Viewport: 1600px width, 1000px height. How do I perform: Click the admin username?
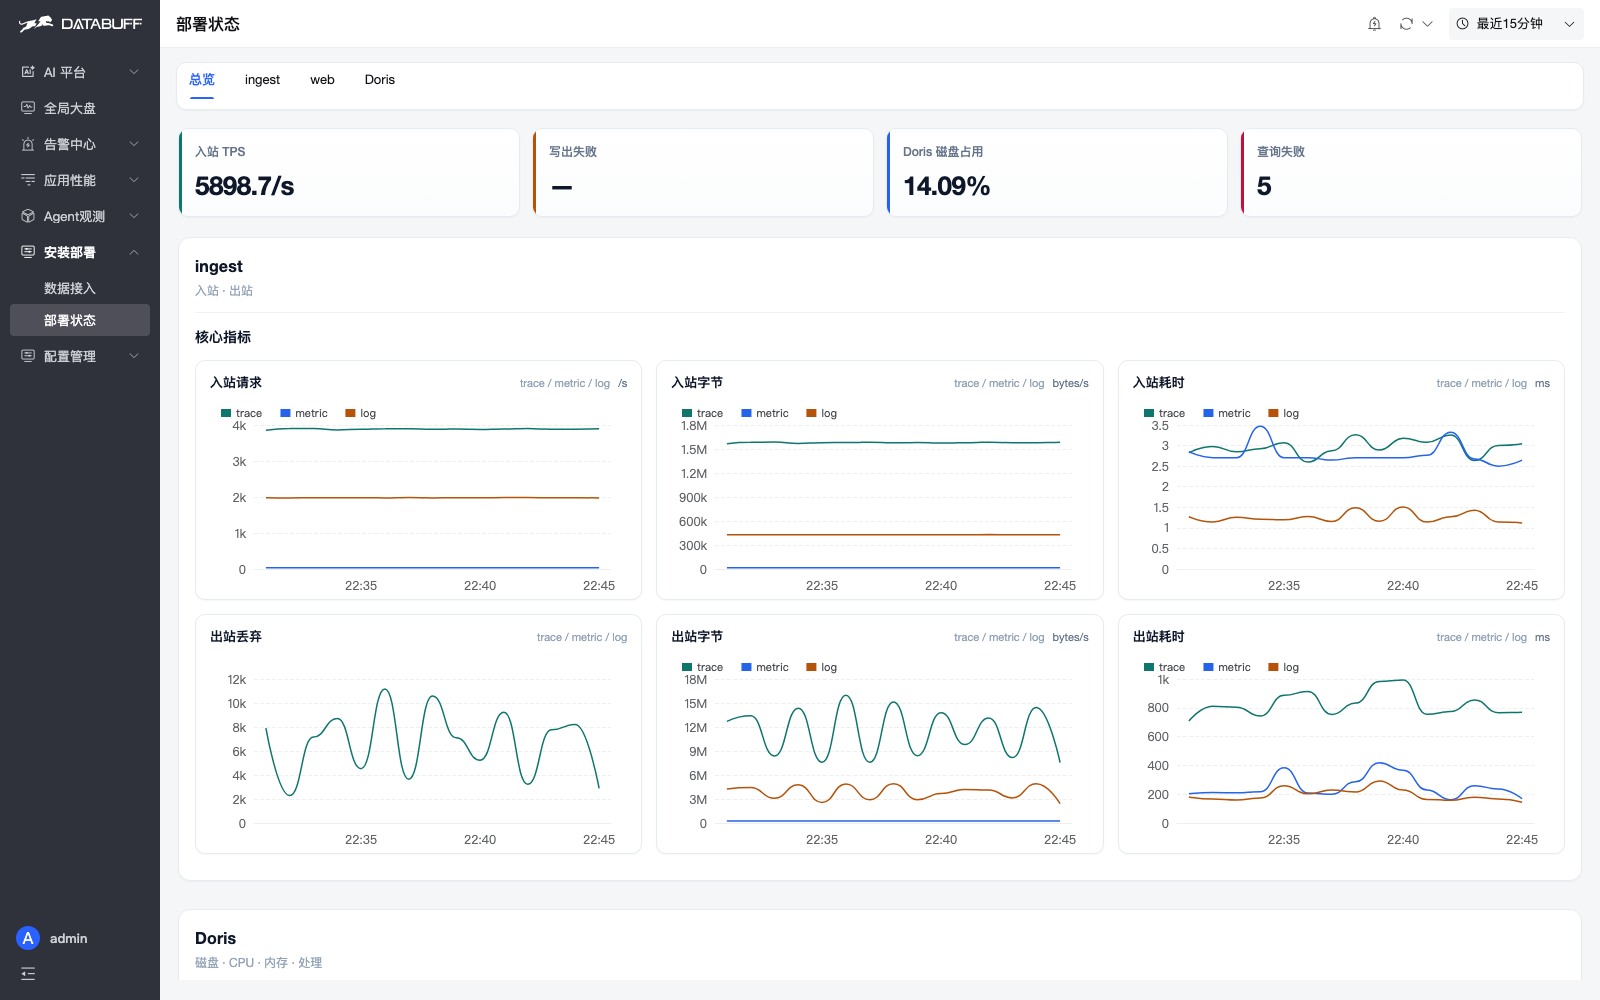coord(69,938)
